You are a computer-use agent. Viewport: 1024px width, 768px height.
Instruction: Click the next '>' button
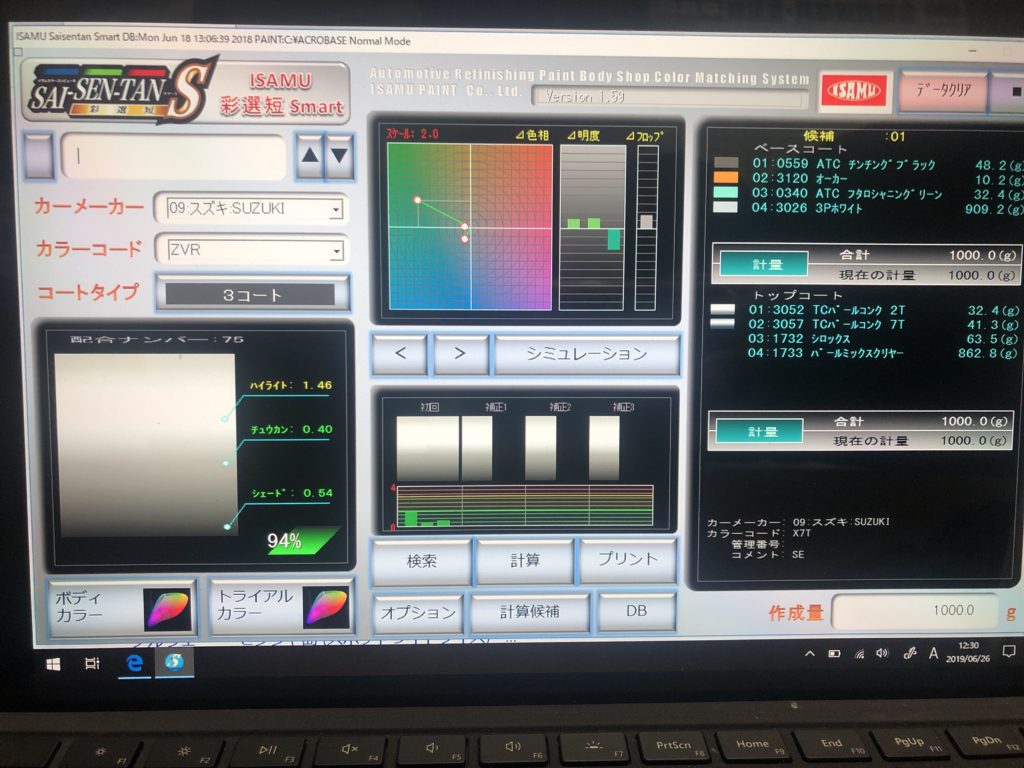pyautogui.click(x=460, y=354)
